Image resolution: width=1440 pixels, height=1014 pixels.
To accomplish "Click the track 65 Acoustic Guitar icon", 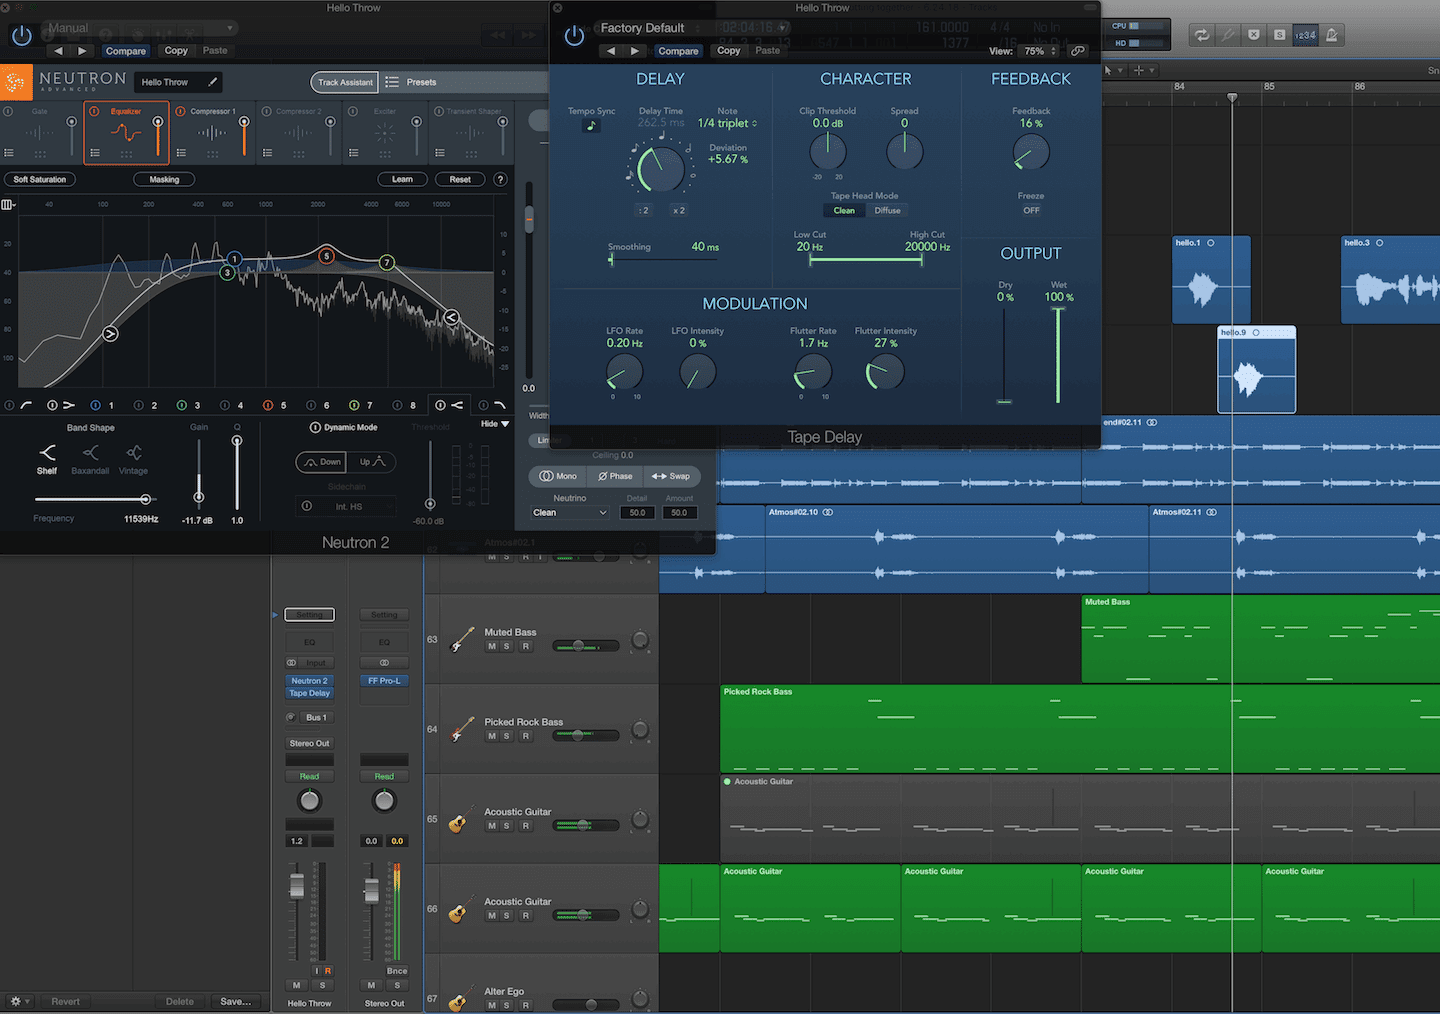I will 460,819.
